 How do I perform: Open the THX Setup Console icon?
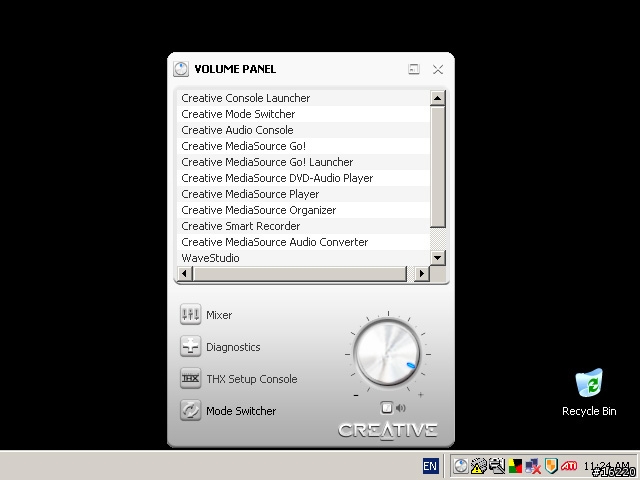point(190,378)
